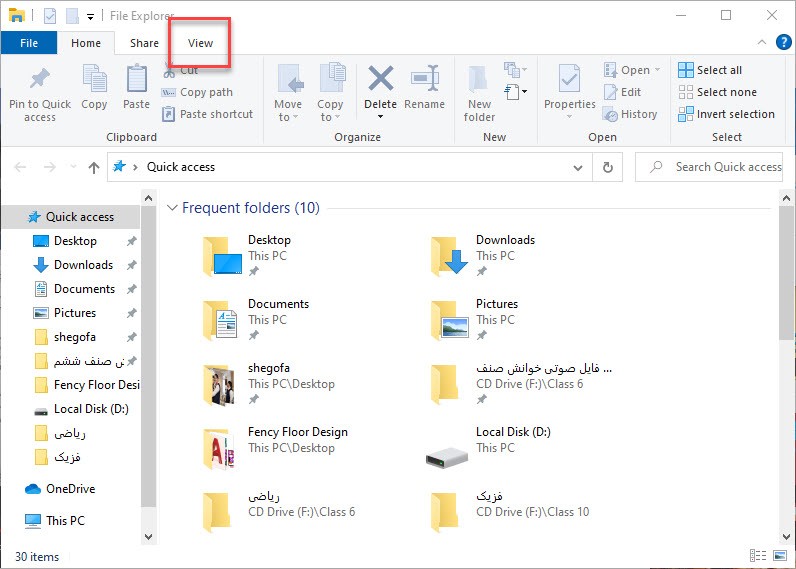
Task: Select Fency Floor Design folder tile
Action: (x=274, y=447)
